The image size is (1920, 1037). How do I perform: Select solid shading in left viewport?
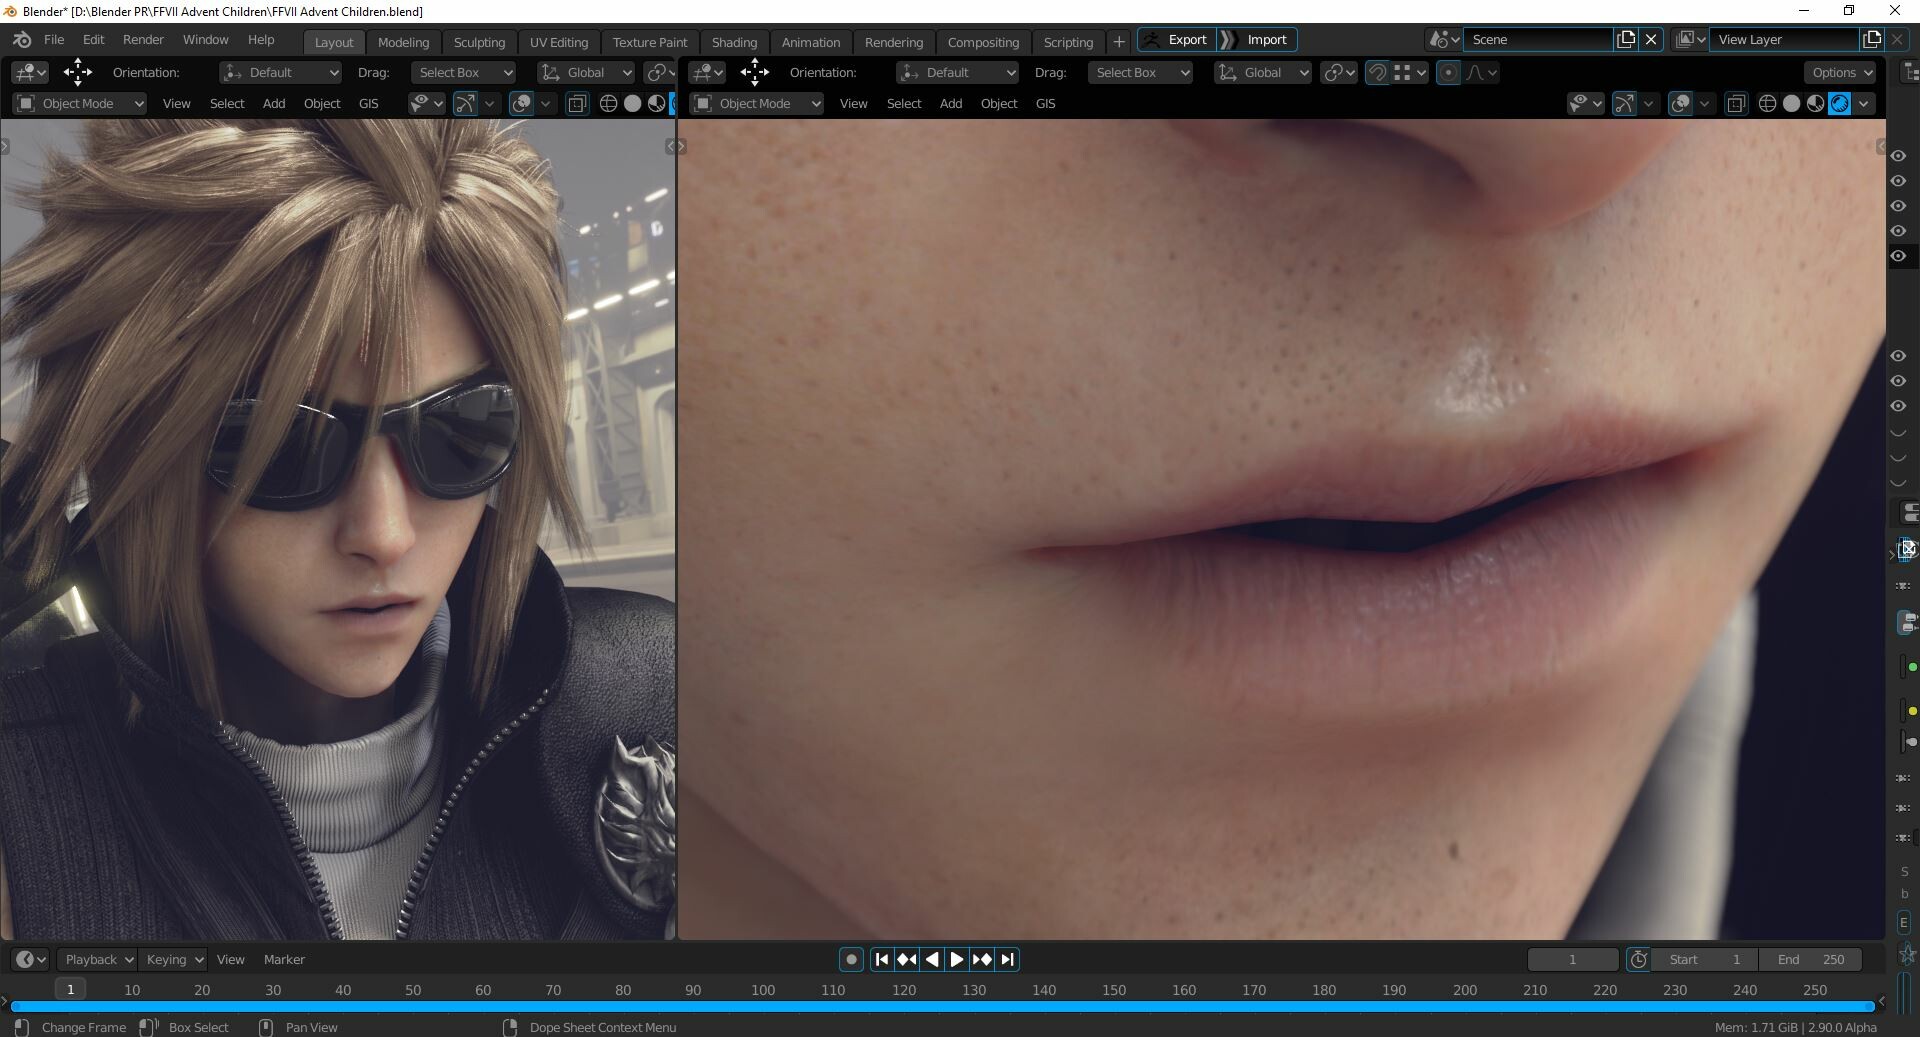(632, 103)
